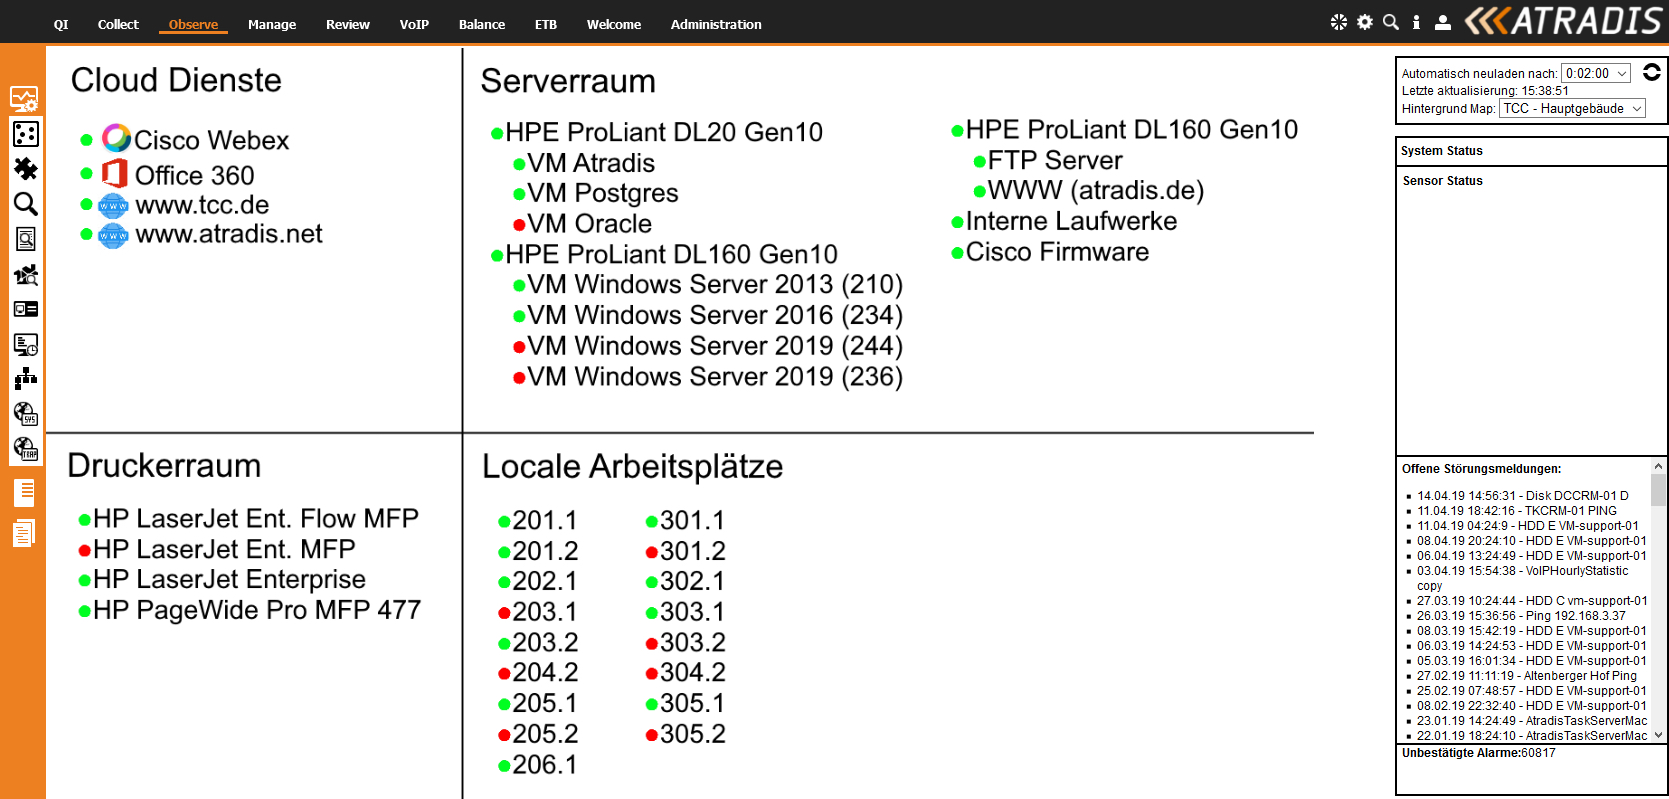Open fault message TKCRM-01 PING

point(1517,511)
